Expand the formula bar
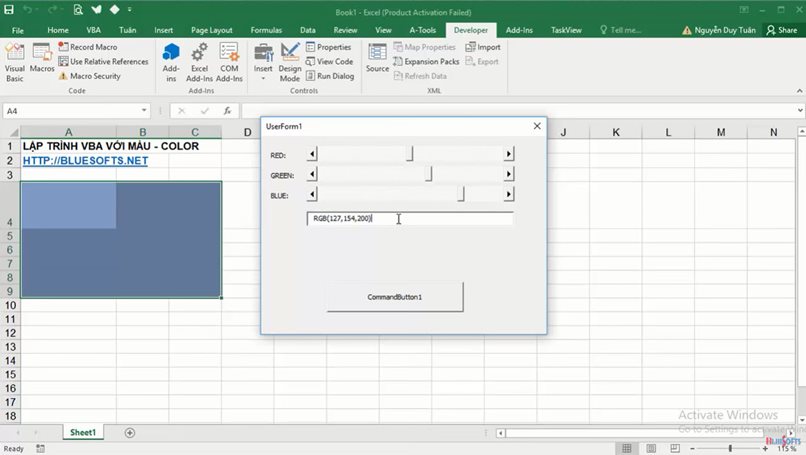Screen dimensions: 806x455 (797, 111)
